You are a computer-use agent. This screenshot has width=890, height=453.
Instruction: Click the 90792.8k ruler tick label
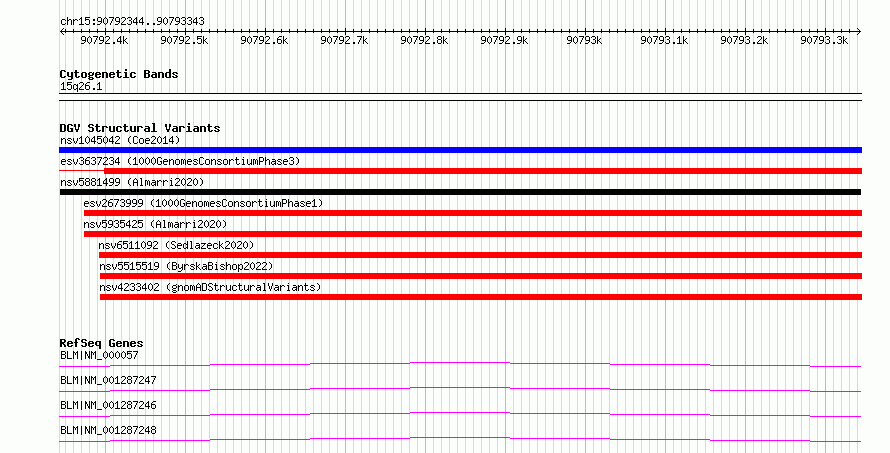(425, 40)
